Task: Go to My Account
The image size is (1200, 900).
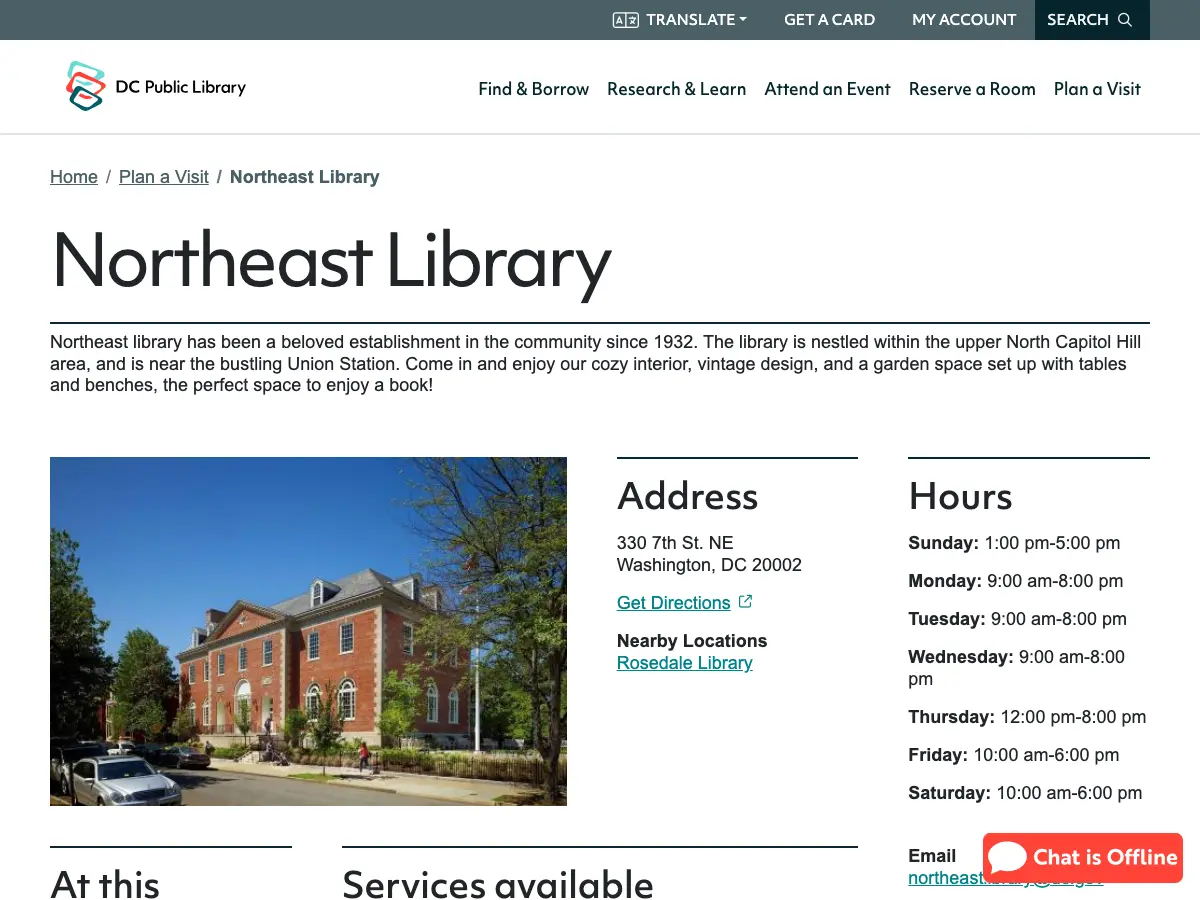Action: [x=964, y=20]
